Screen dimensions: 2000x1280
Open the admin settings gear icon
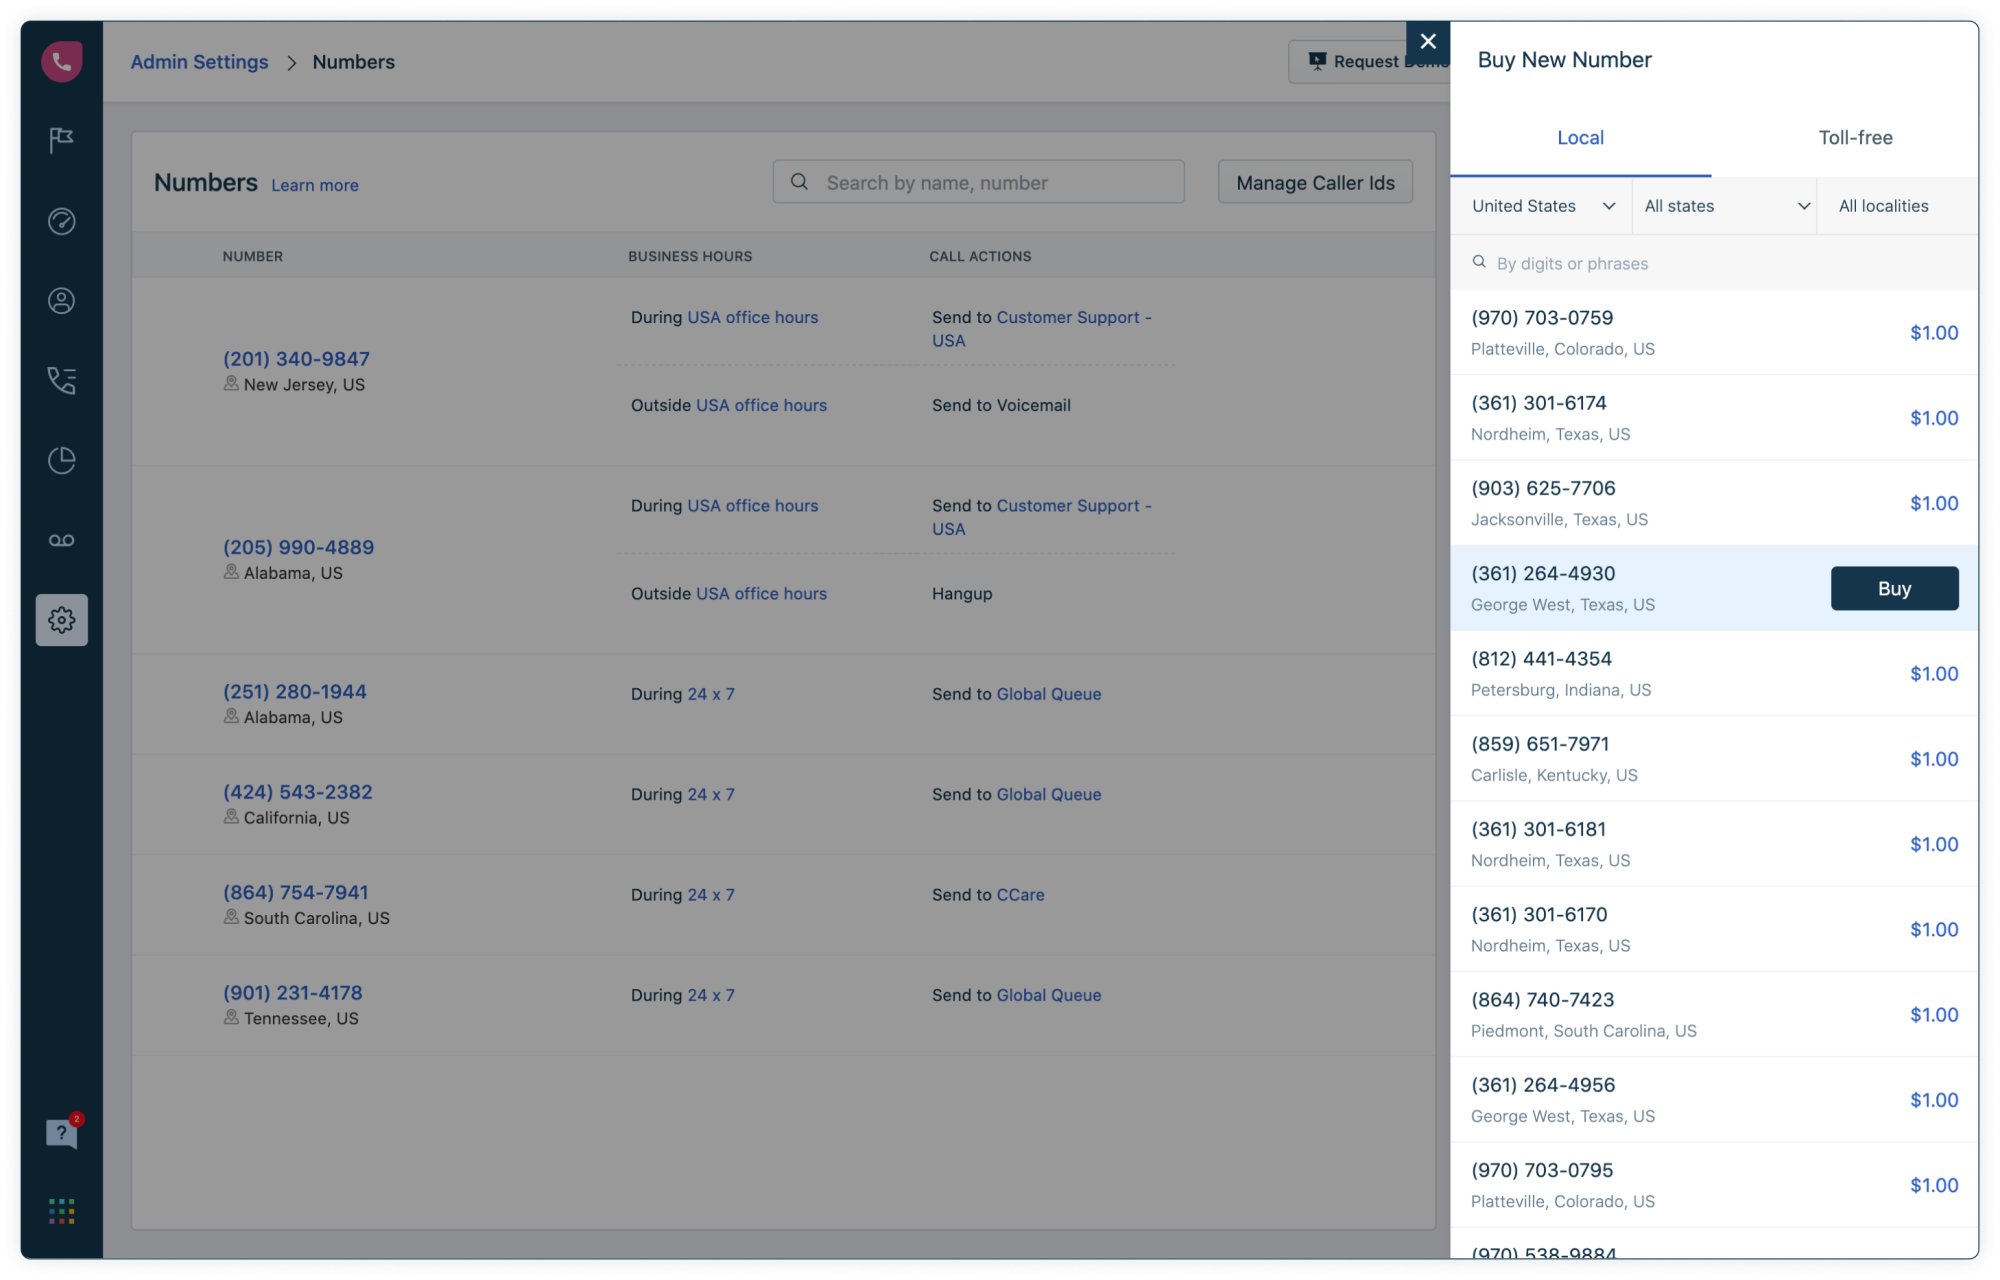pyautogui.click(x=61, y=620)
